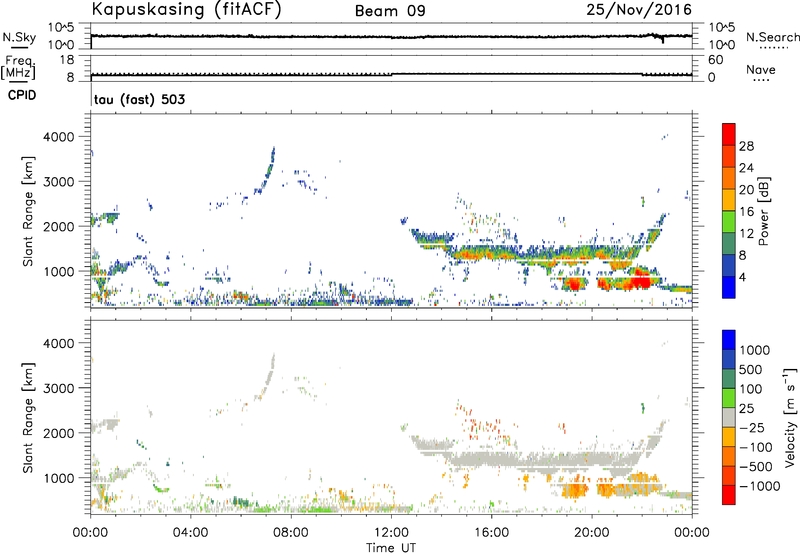Click power colorbar tick value '28'

click(x=746, y=146)
